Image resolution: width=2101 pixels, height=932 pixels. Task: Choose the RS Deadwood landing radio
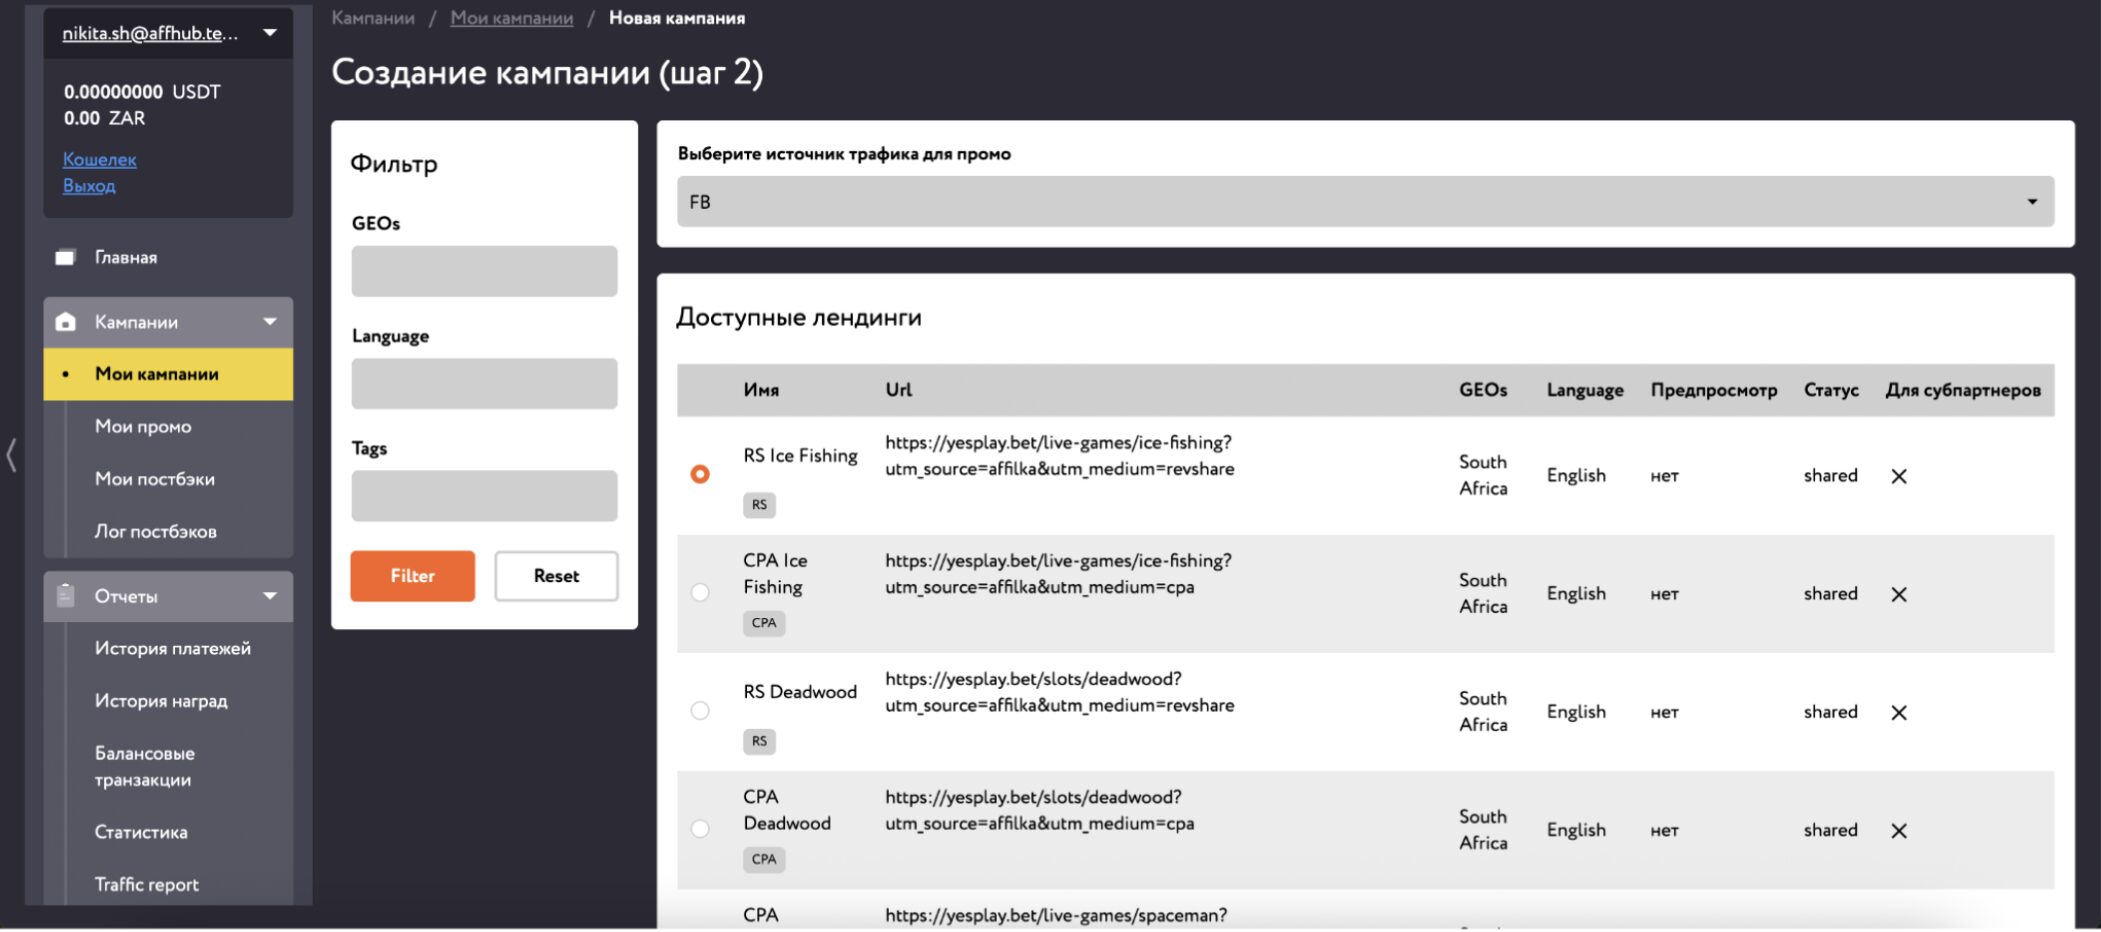click(700, 710)
